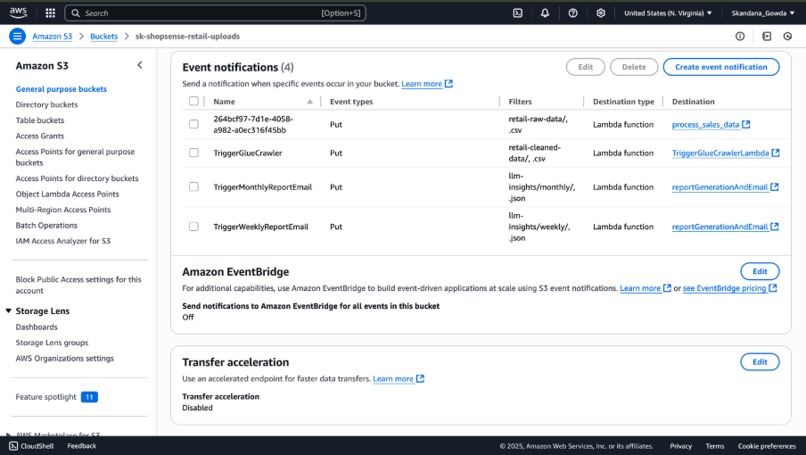Check the 264bcf97 notification row
Image resolution: width=806 pixels, height=455 pixels.
click(194, 124)
